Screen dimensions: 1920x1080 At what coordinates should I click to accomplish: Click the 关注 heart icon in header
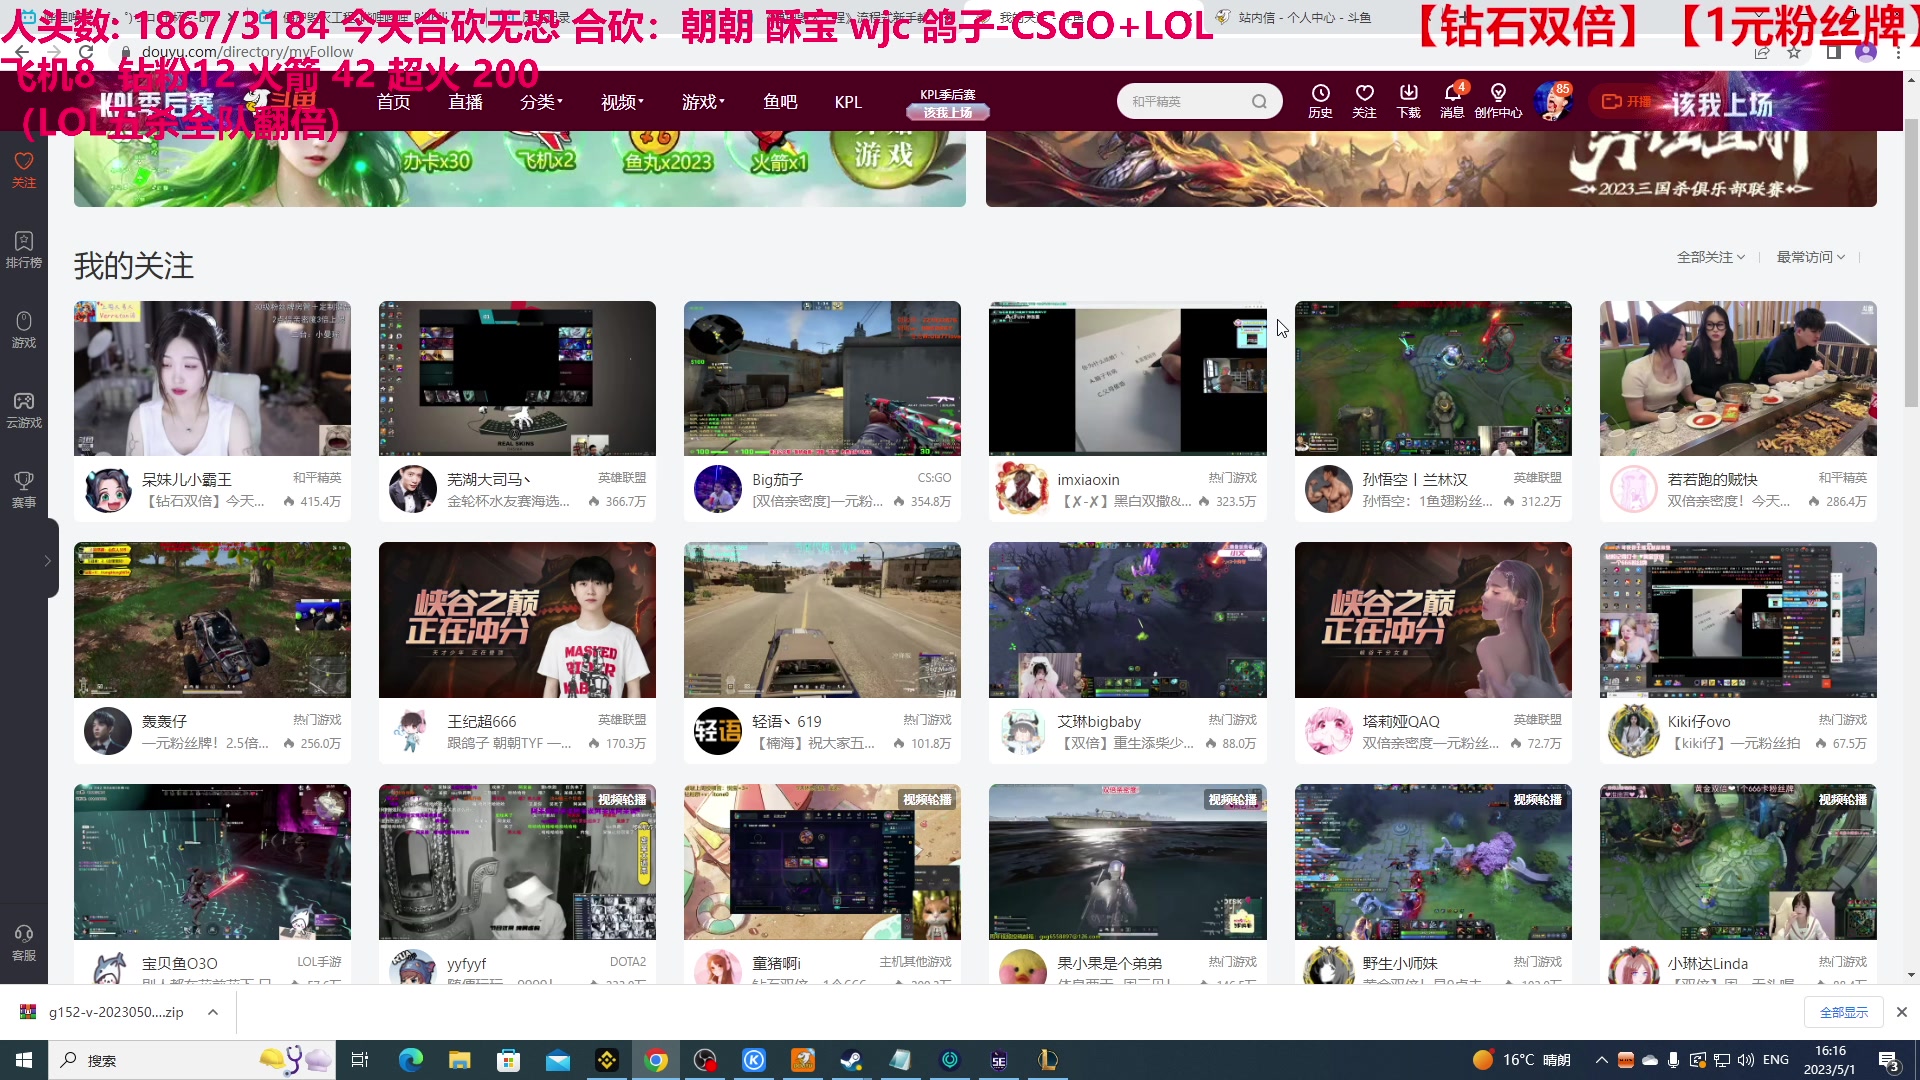tap(1364, 101)
